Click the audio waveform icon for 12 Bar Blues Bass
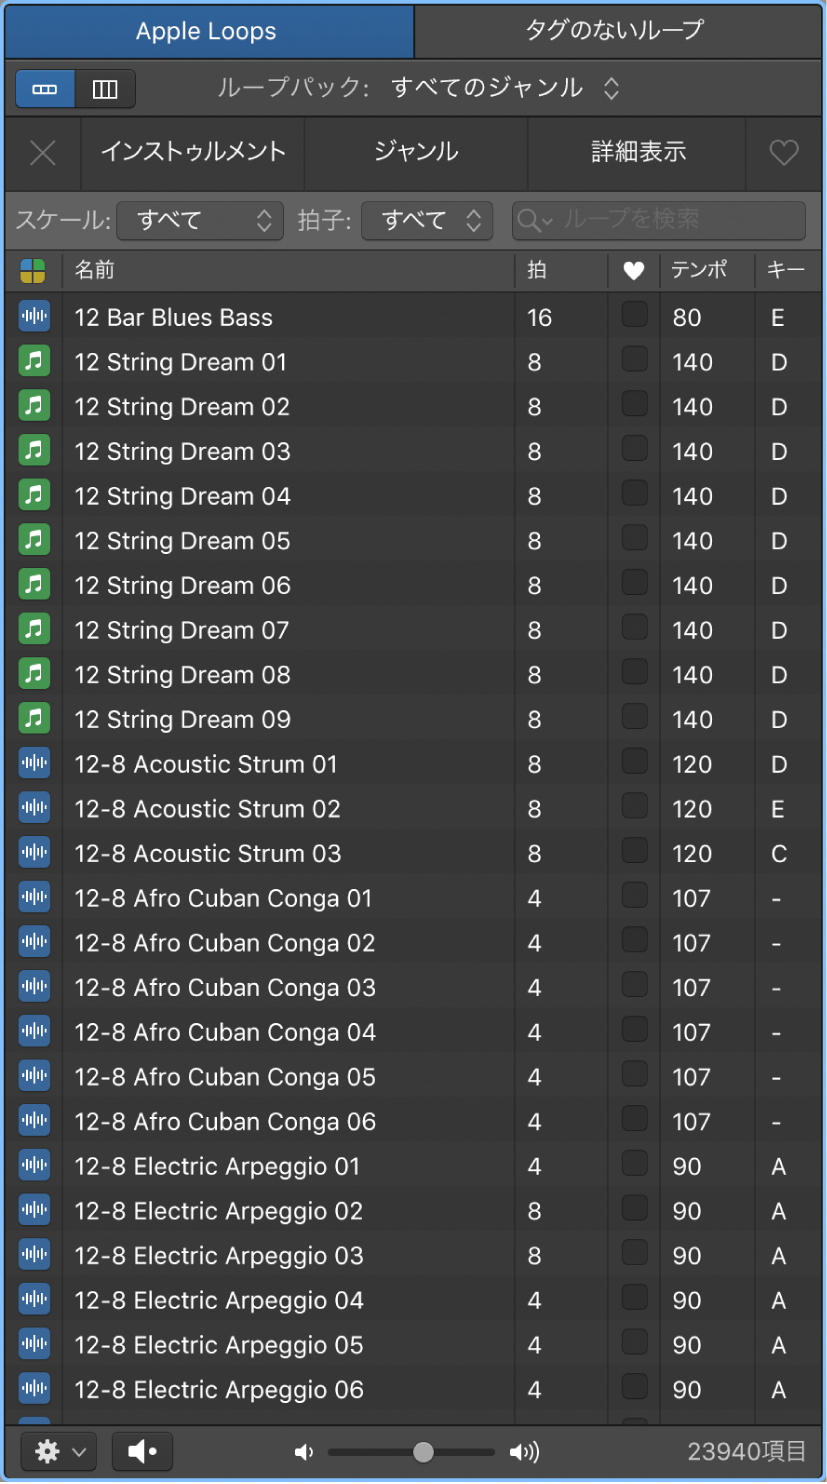 (x=34, y=317)
